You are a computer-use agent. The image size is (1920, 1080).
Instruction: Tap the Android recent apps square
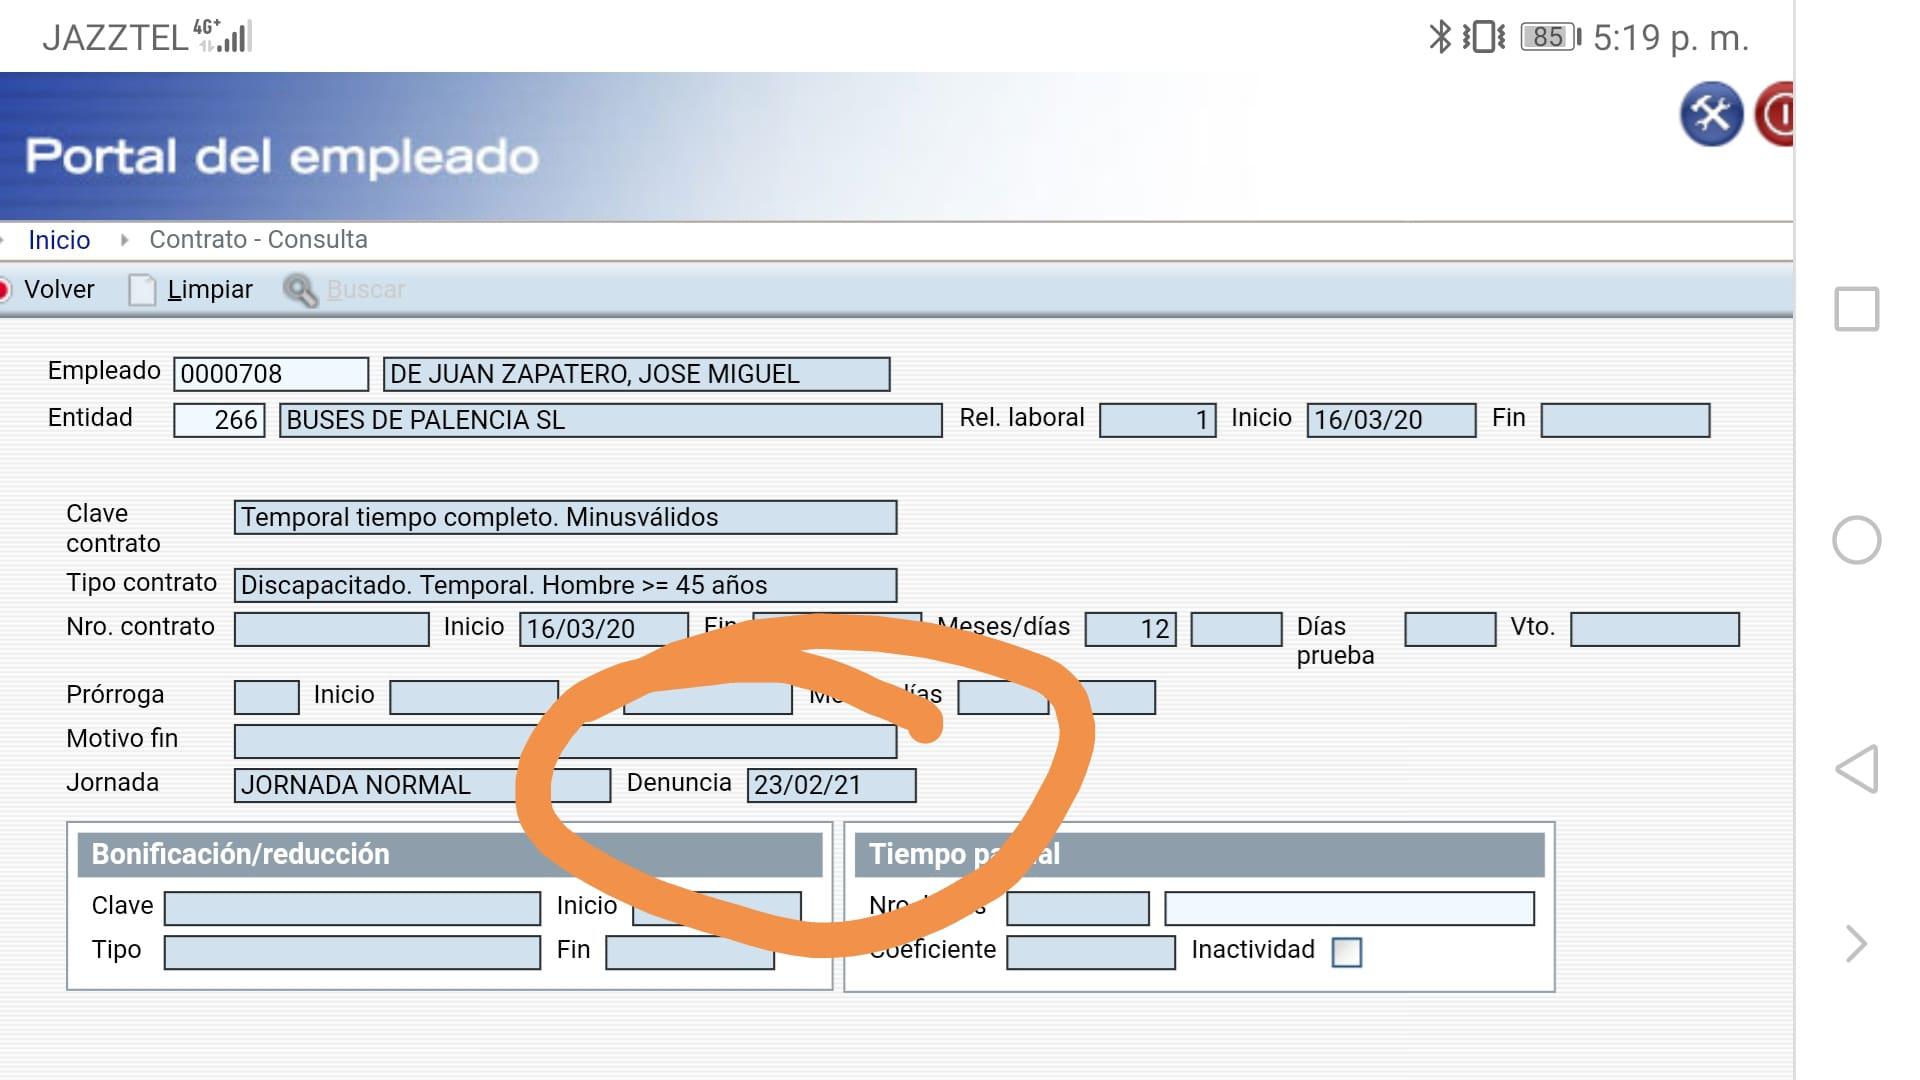(x=1856, y=309)
